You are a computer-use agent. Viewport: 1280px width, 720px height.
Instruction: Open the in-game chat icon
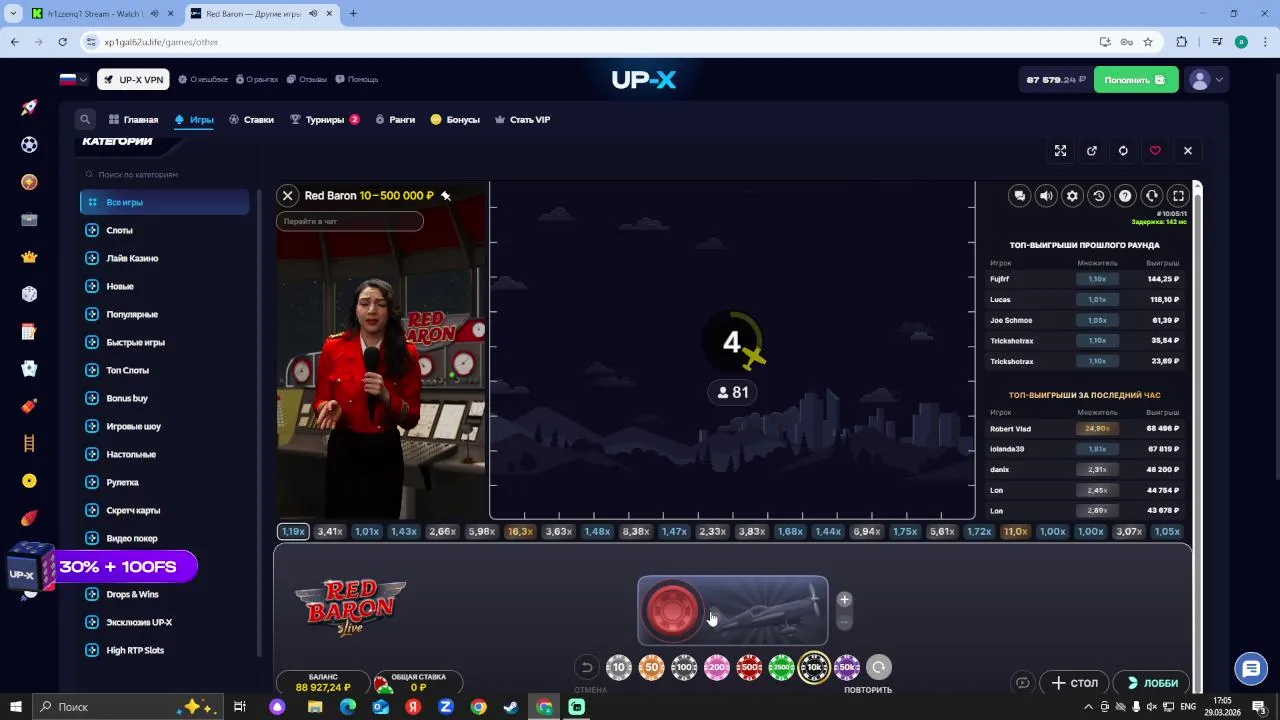pos(1019,196)
